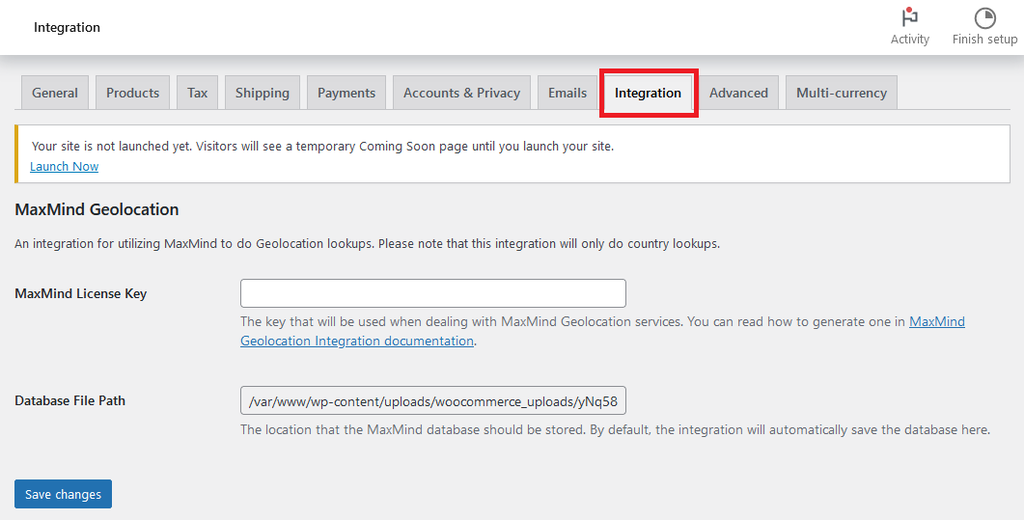The height and width of the screenshot is (520, 1024).
Task: Switch to the General tab
Action: [55, 93]
